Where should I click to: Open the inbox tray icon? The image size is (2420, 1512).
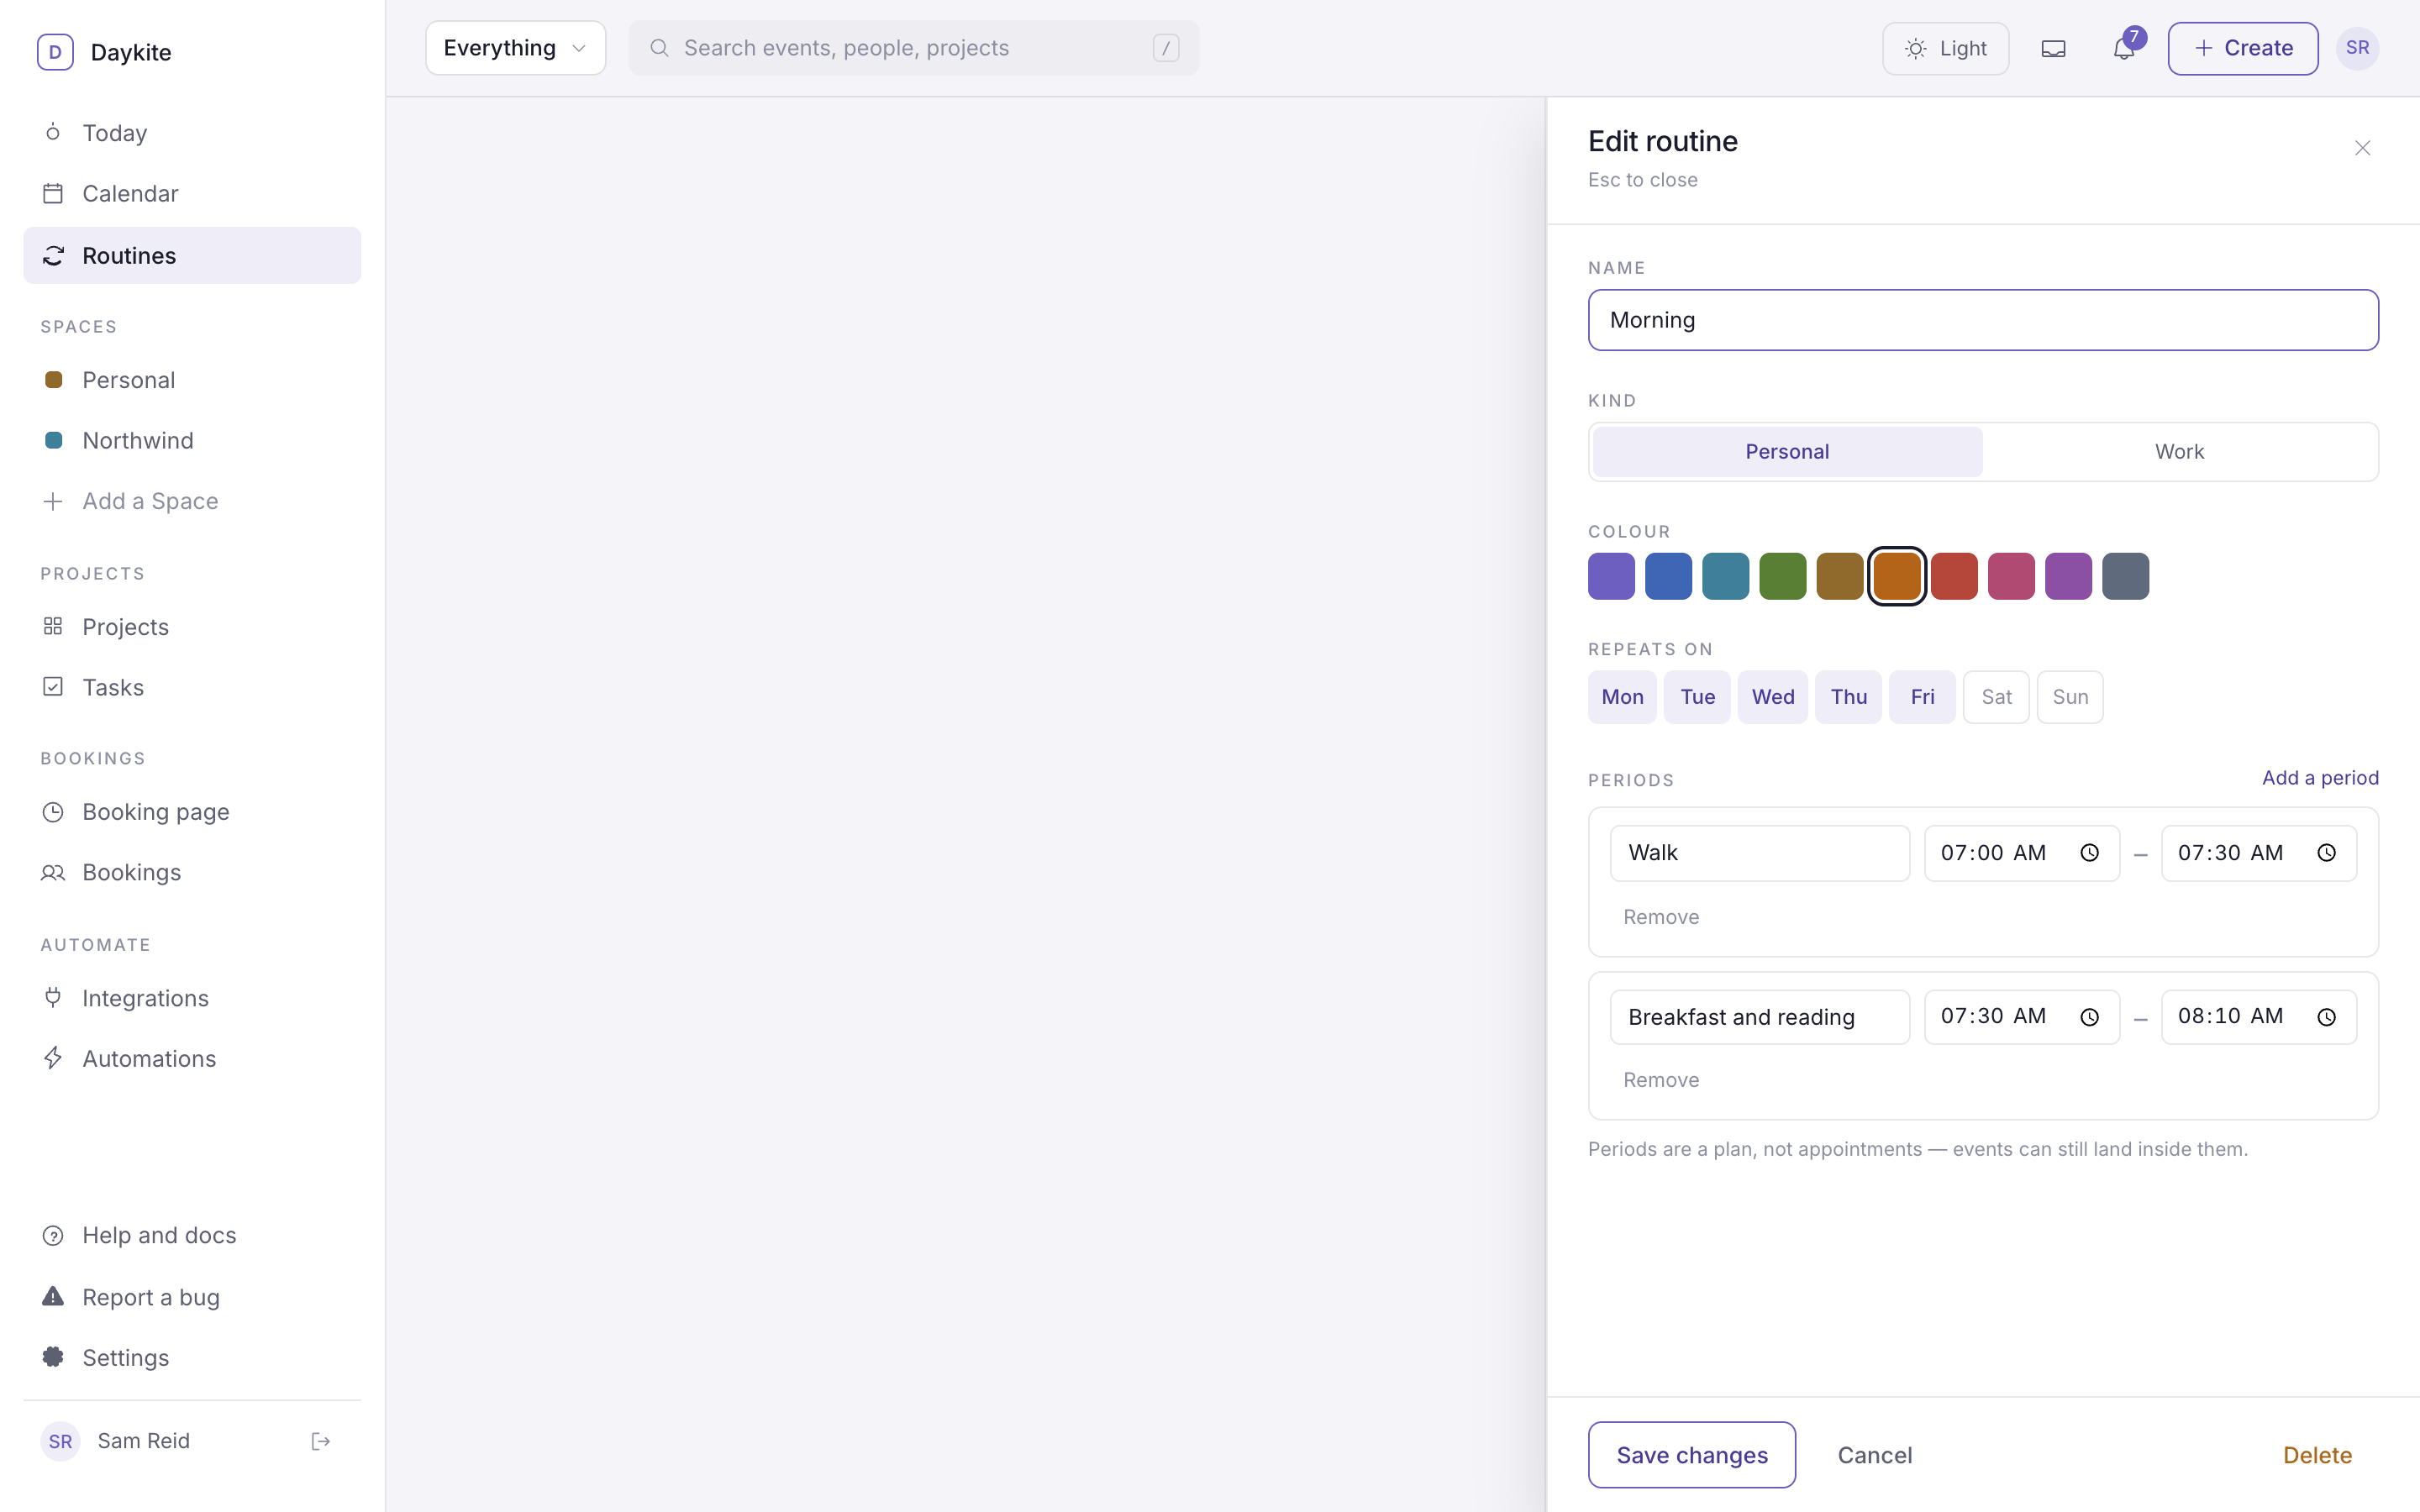(x=2053, y=48)
